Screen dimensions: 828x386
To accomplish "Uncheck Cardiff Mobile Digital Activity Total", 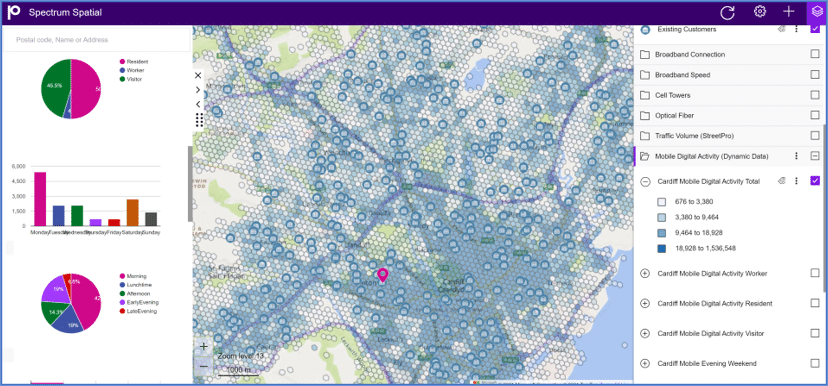I will pyautogui.click(x=815, y=181).
